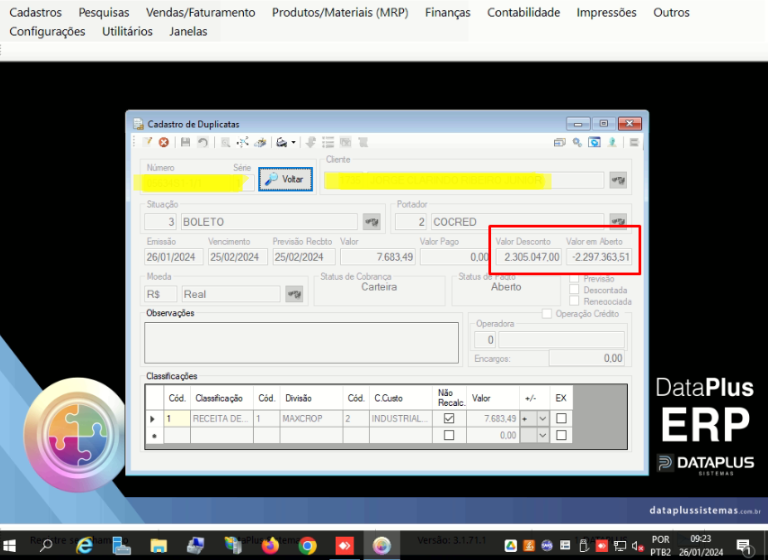
Task: Expand the +/- dropdown in first row
Action: pos(542,419)
